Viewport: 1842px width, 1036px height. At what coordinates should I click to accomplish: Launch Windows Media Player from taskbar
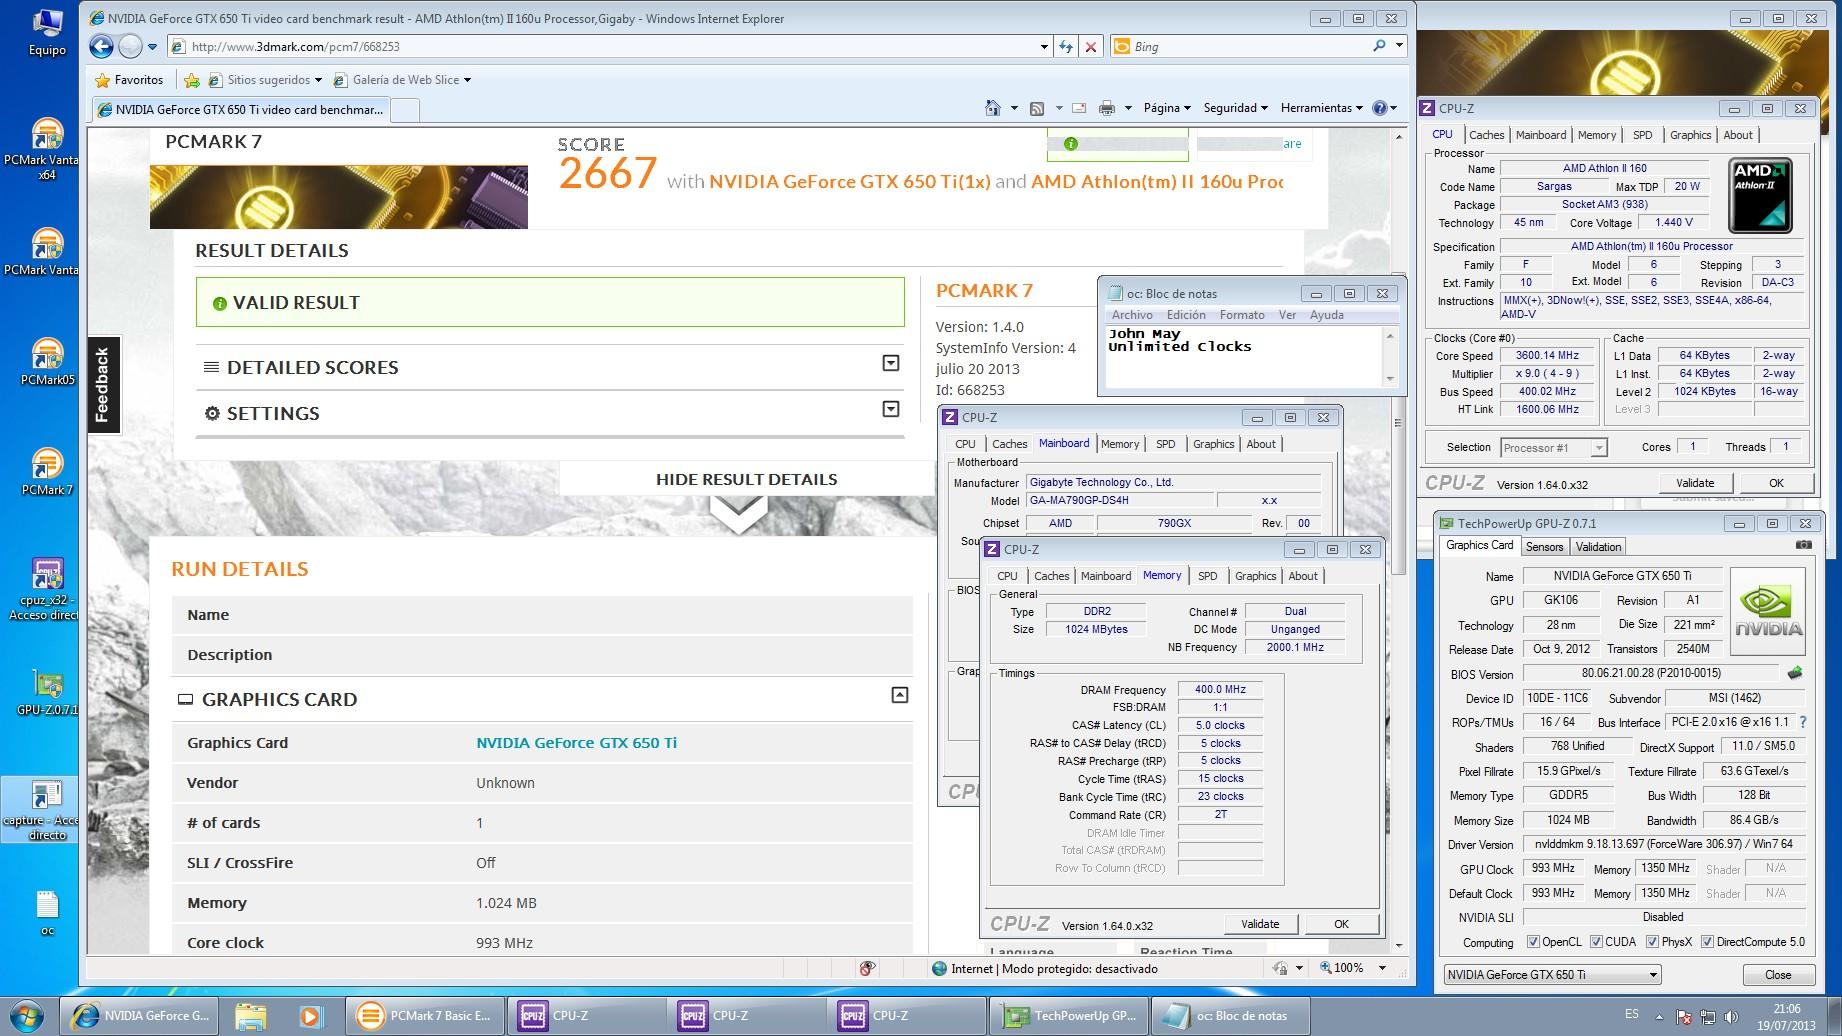pos(310,1016)
